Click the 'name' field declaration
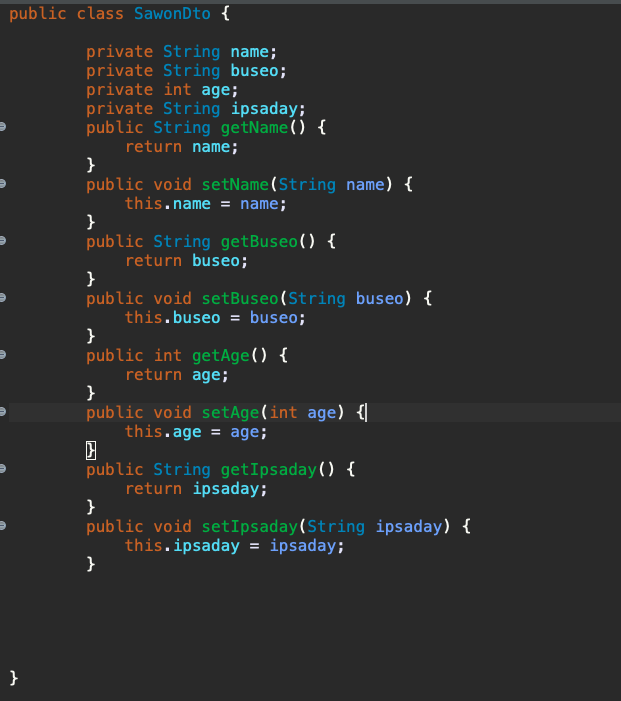The height and width of the screenshot is (701, 621). [249, 52]
